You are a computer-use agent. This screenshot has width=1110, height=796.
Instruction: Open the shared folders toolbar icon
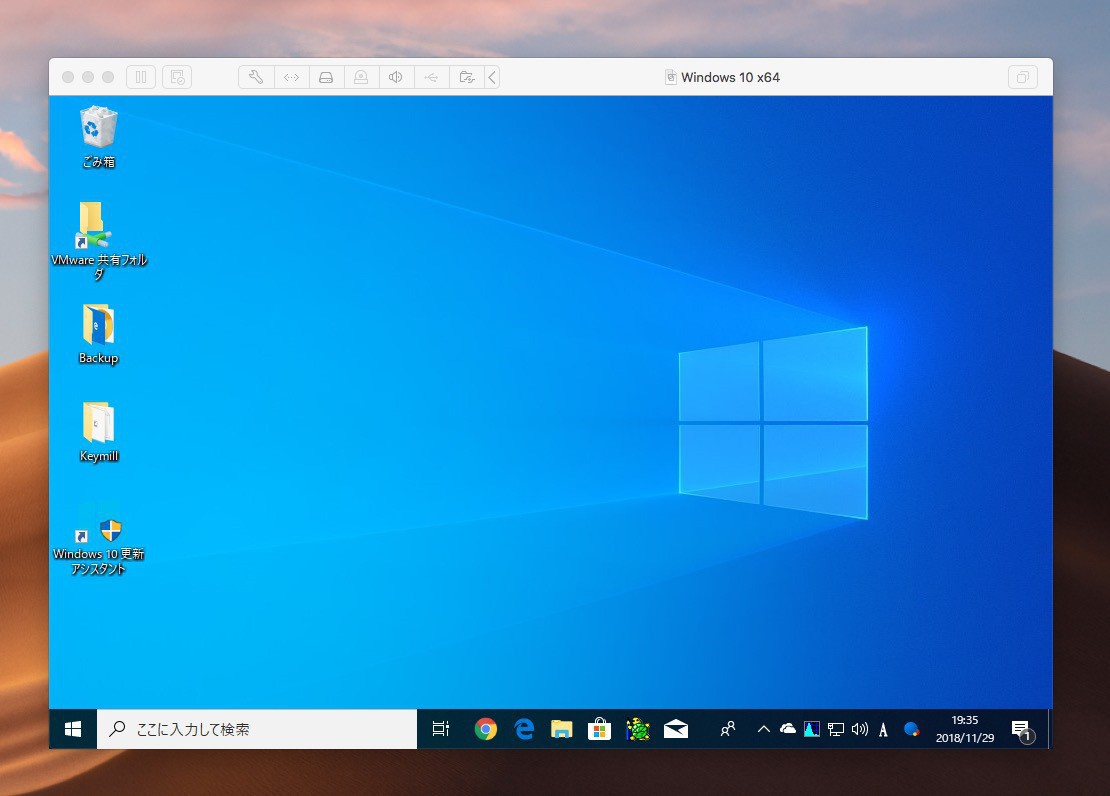click(x=465, y=77)
